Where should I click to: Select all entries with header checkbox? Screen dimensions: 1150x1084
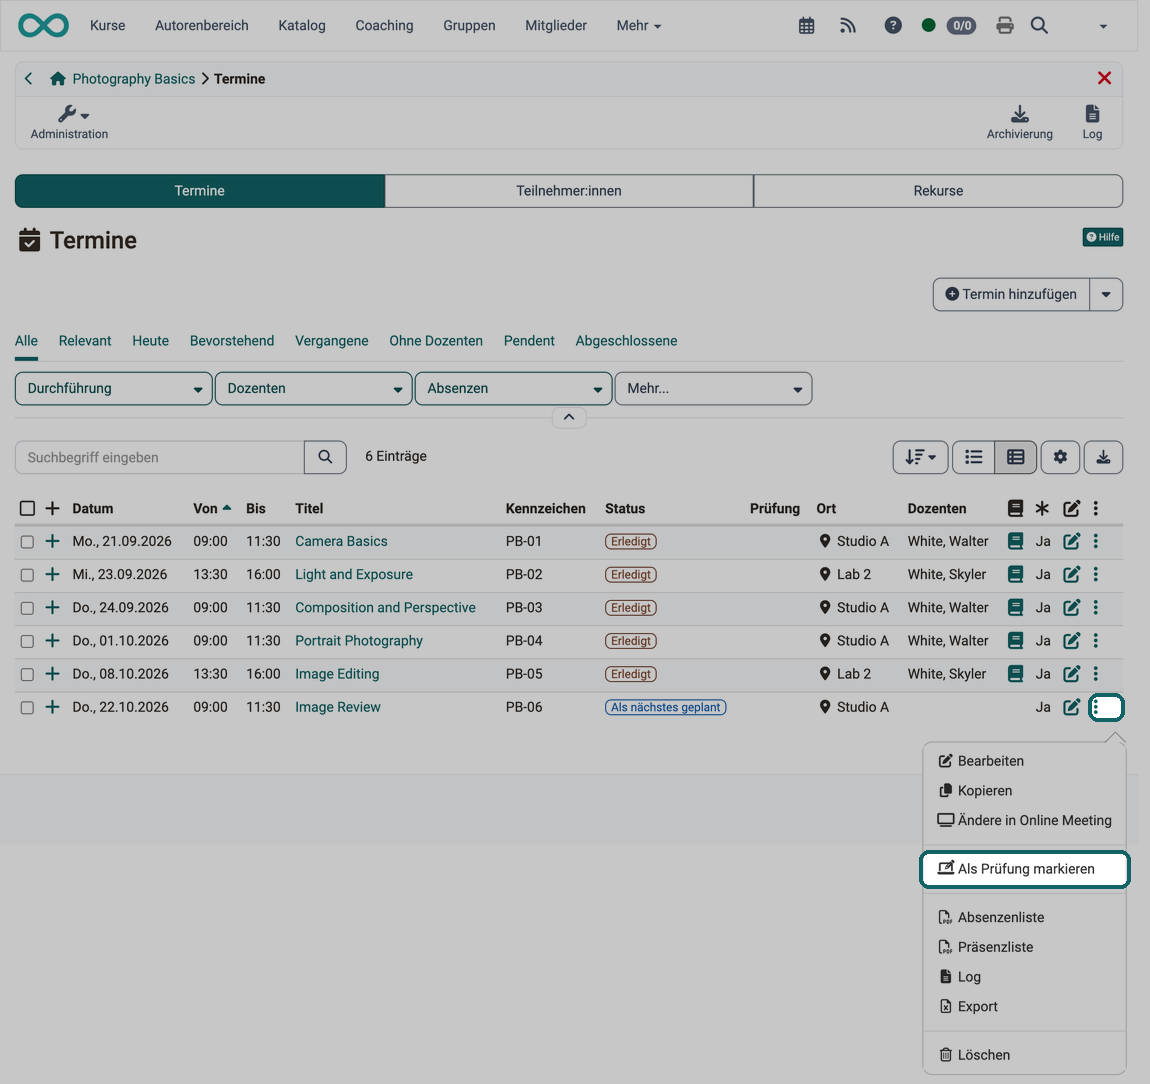pyautogui.click(x=27, y=508)
